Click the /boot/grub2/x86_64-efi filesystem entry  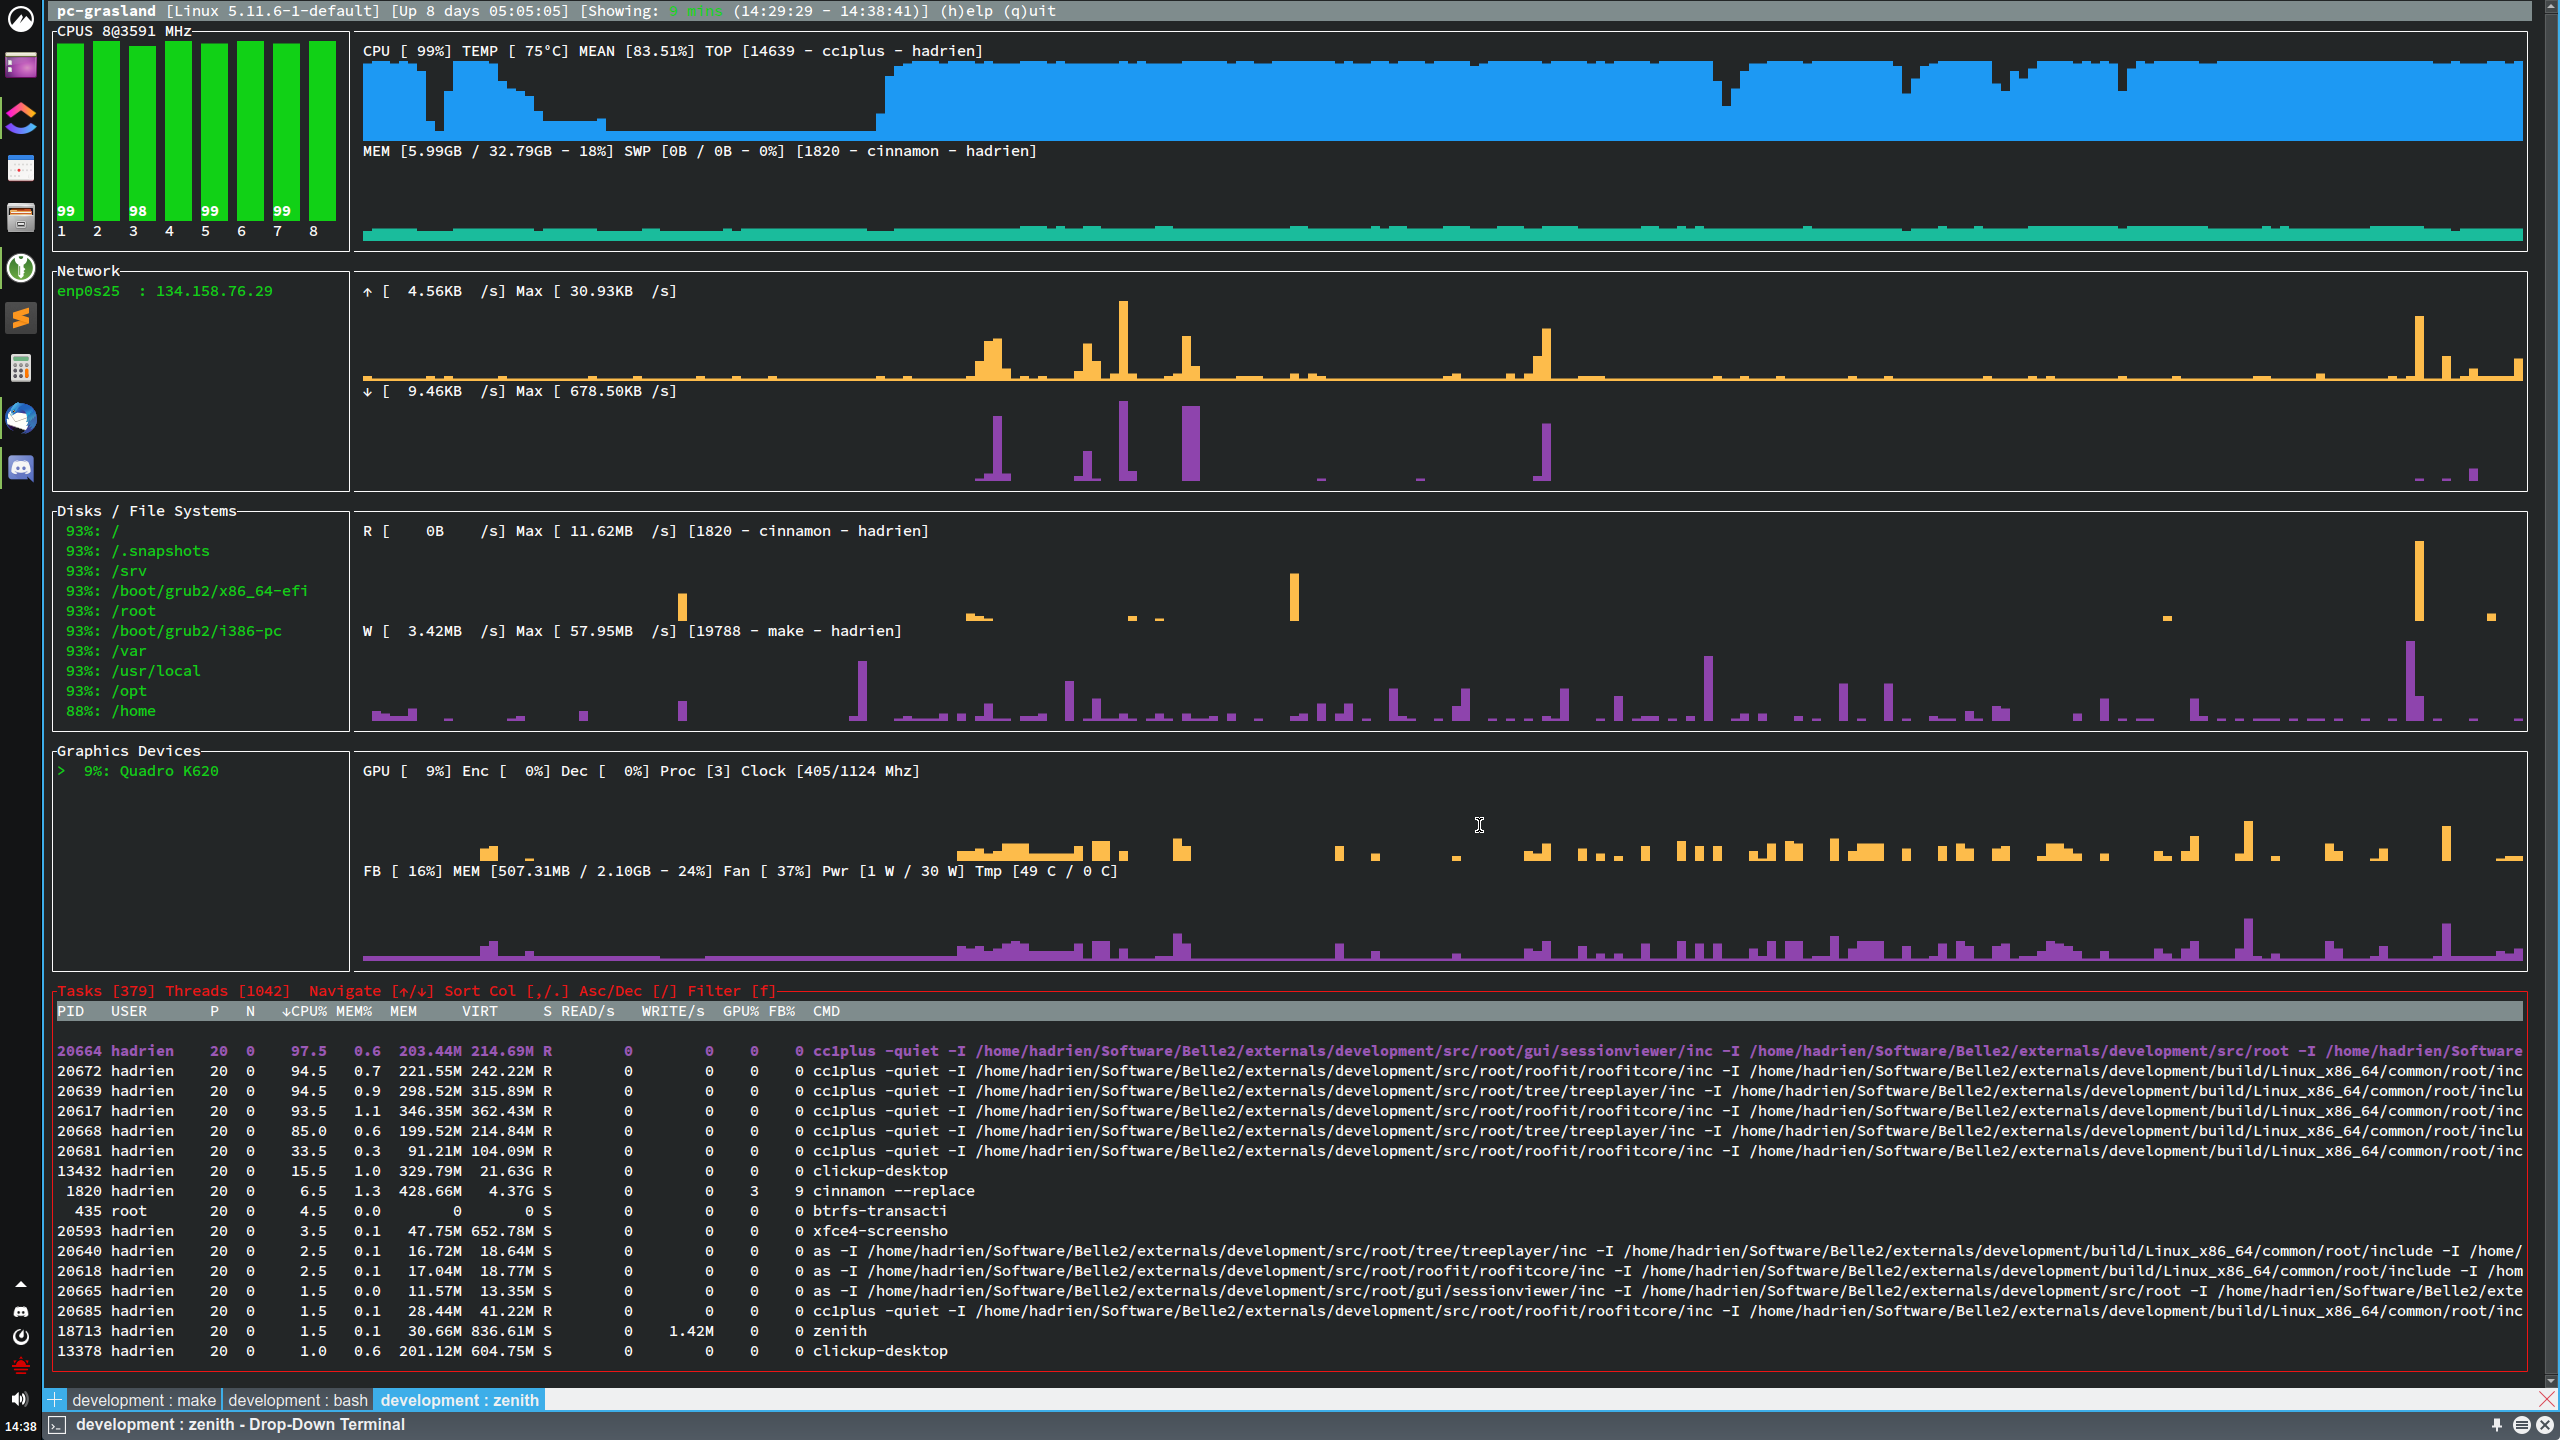click(187, 591)
